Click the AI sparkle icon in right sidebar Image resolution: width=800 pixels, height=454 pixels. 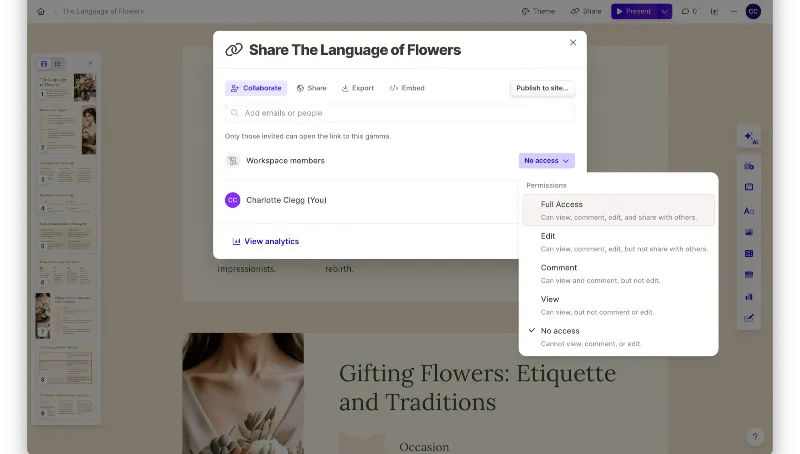pyautogui.click(x=749, y=137)
